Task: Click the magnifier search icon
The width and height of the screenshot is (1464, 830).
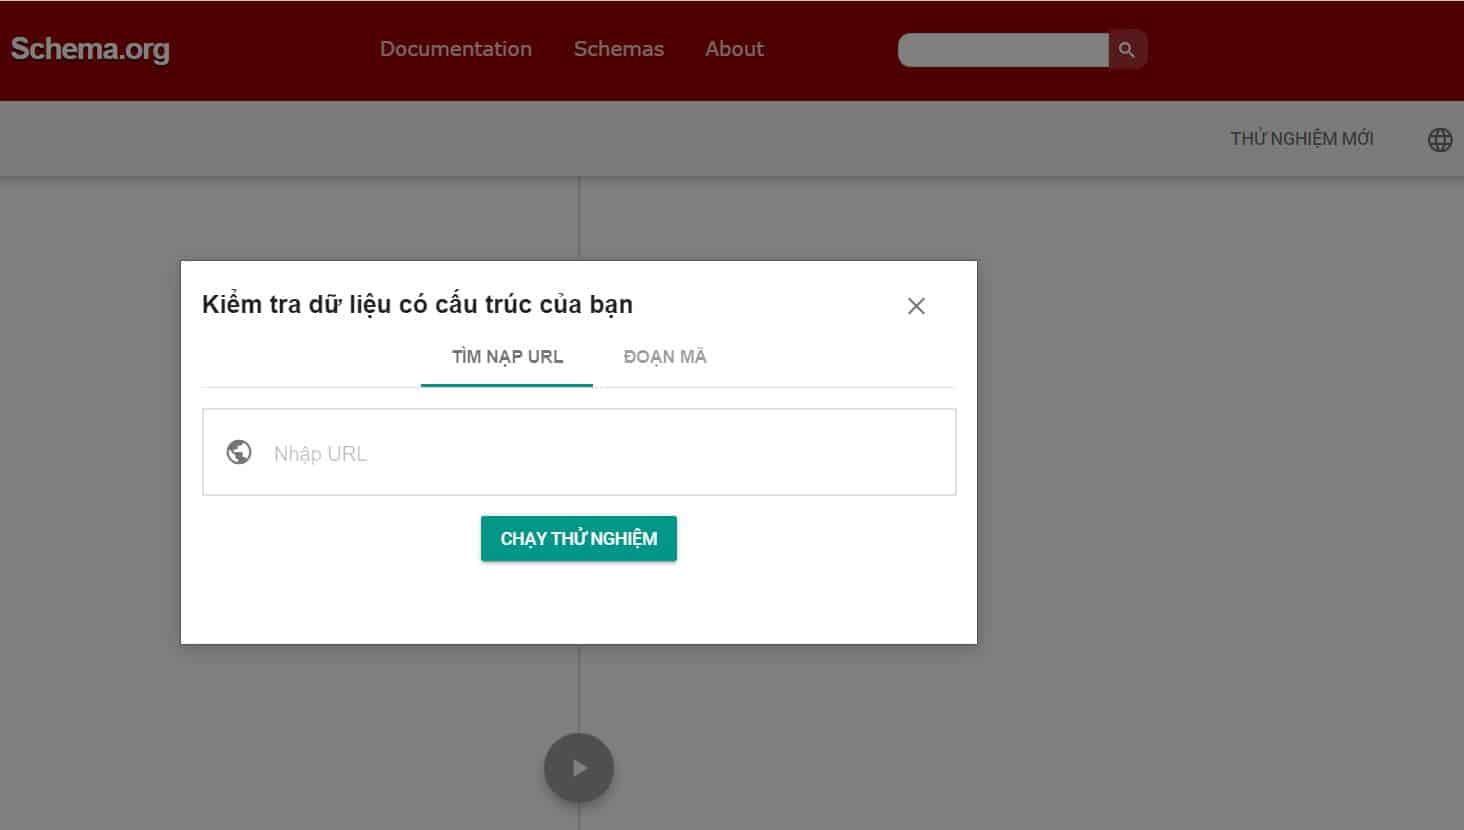Action: point(1127,49)
